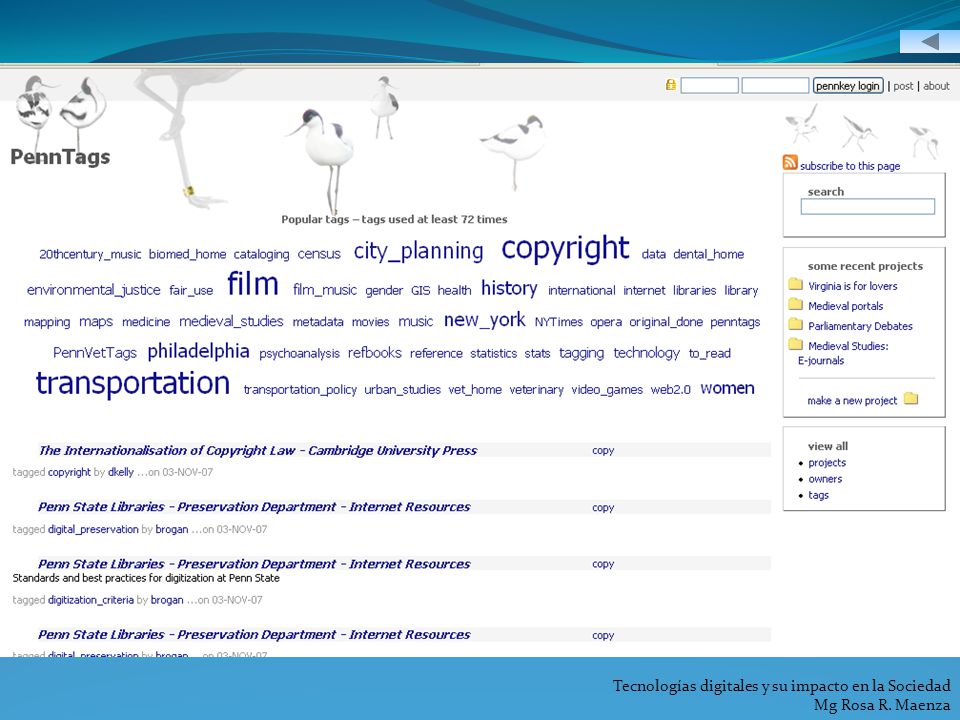Select the tagging tag

(582, 353)
